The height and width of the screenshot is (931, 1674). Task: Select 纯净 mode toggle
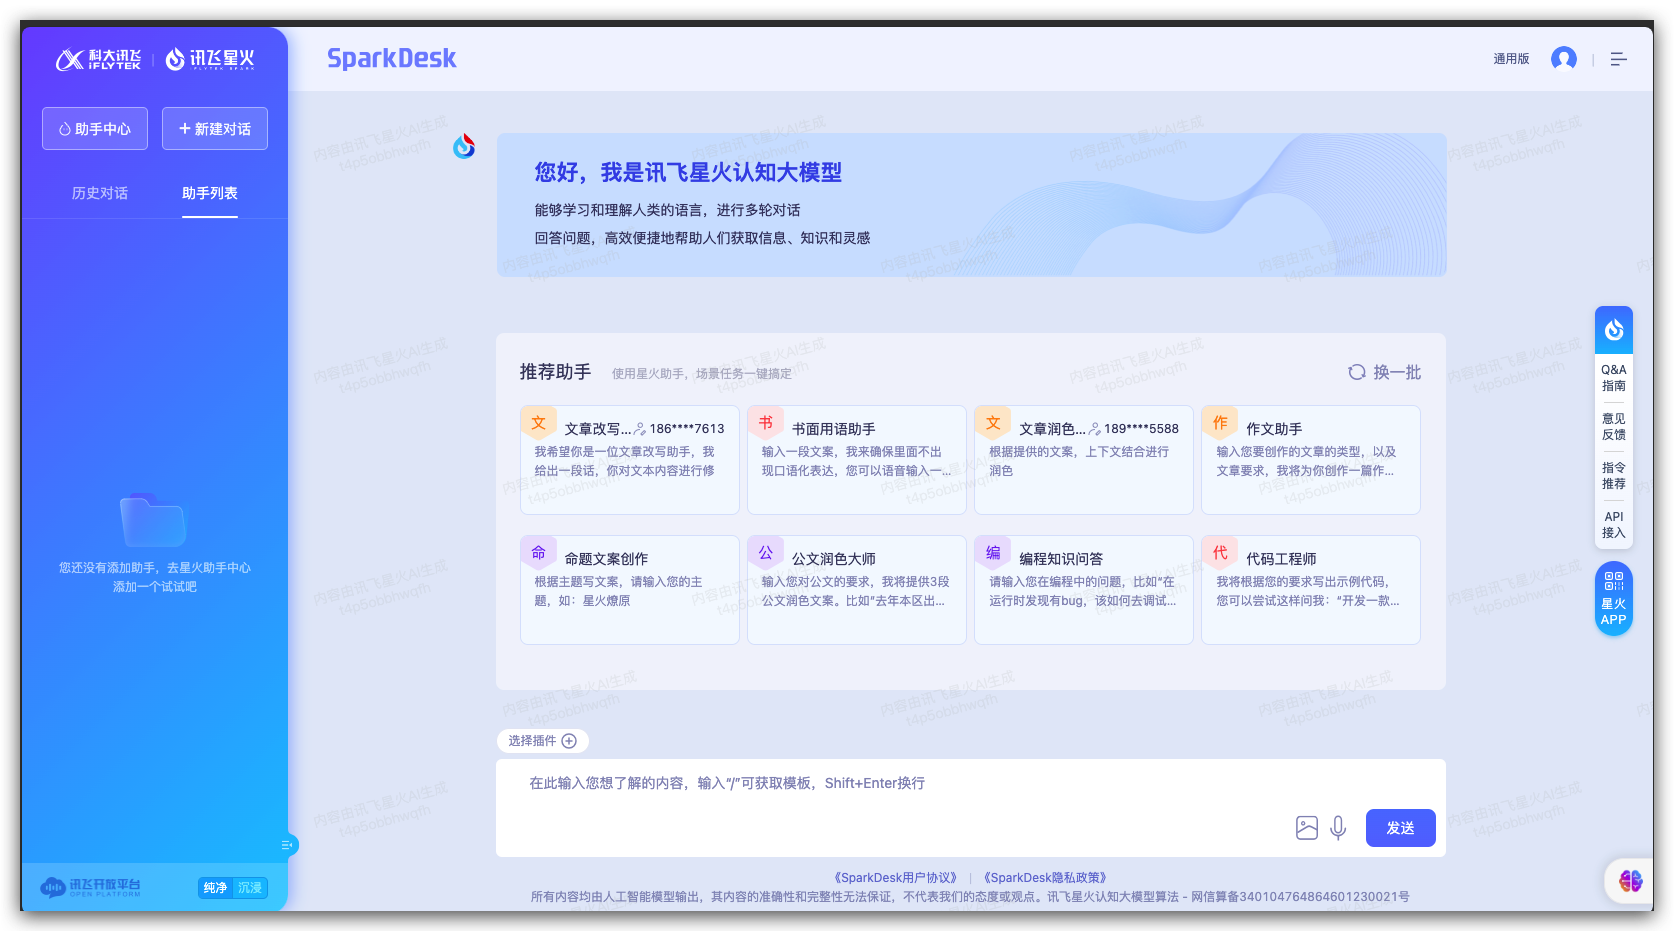pyautogui.click(x=215, y=888)
